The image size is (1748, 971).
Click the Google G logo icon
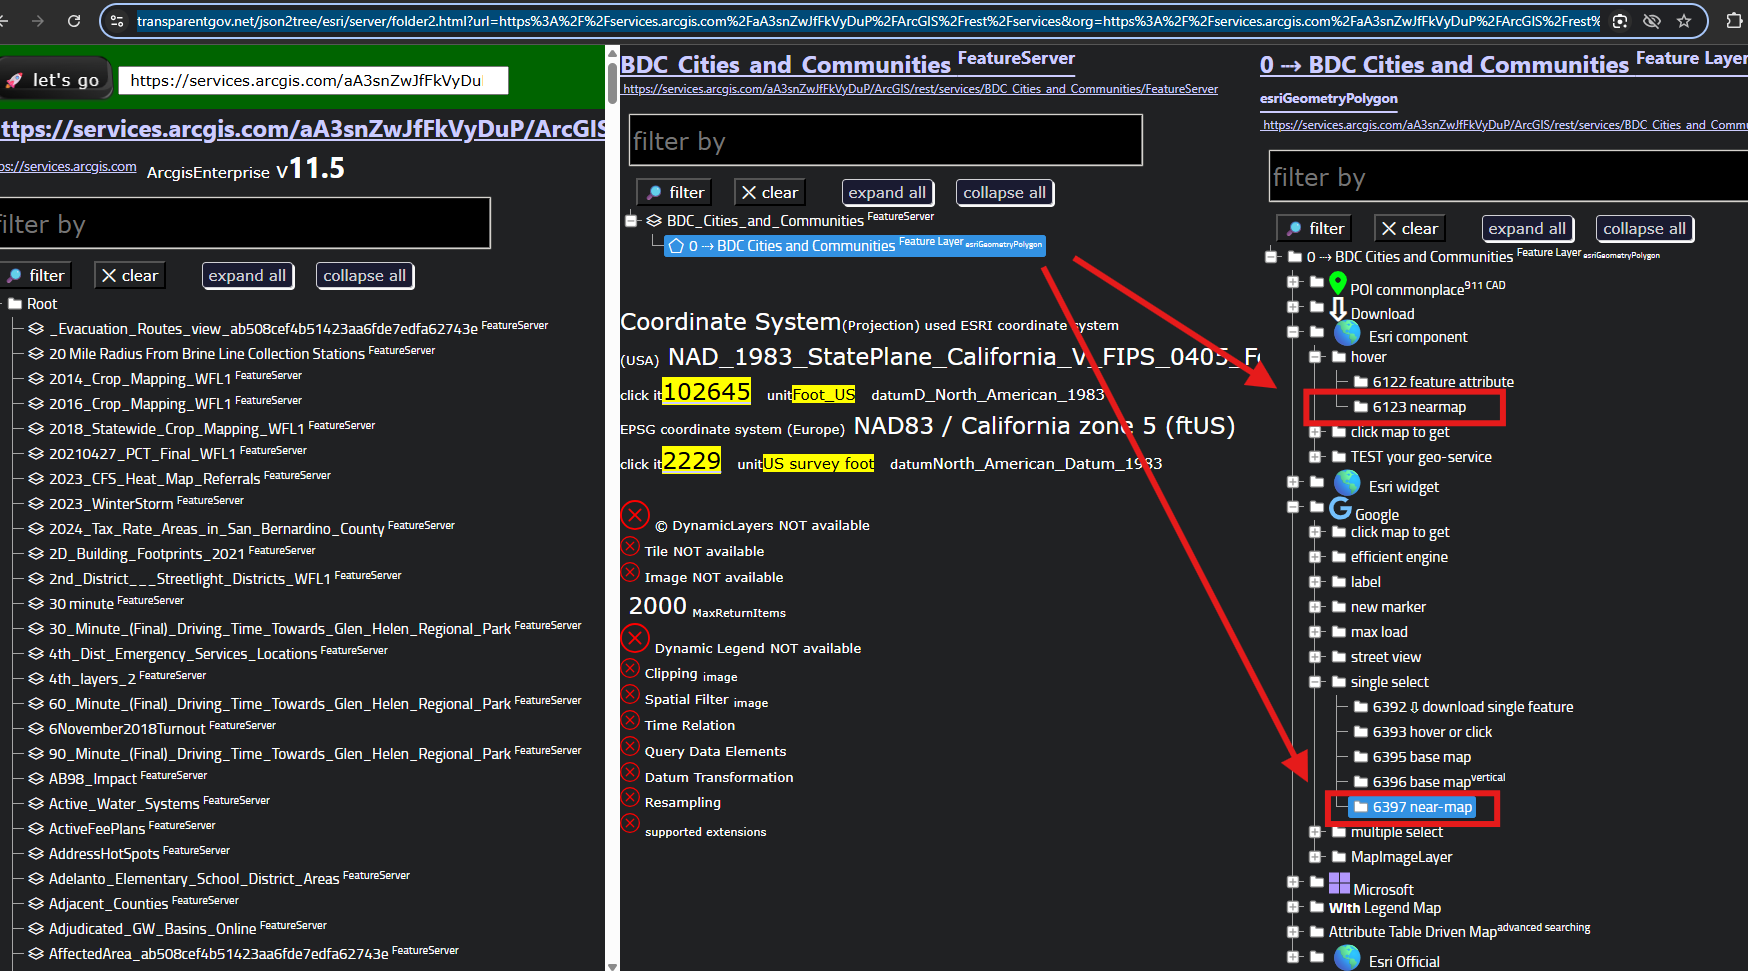tap(1340, 508)
